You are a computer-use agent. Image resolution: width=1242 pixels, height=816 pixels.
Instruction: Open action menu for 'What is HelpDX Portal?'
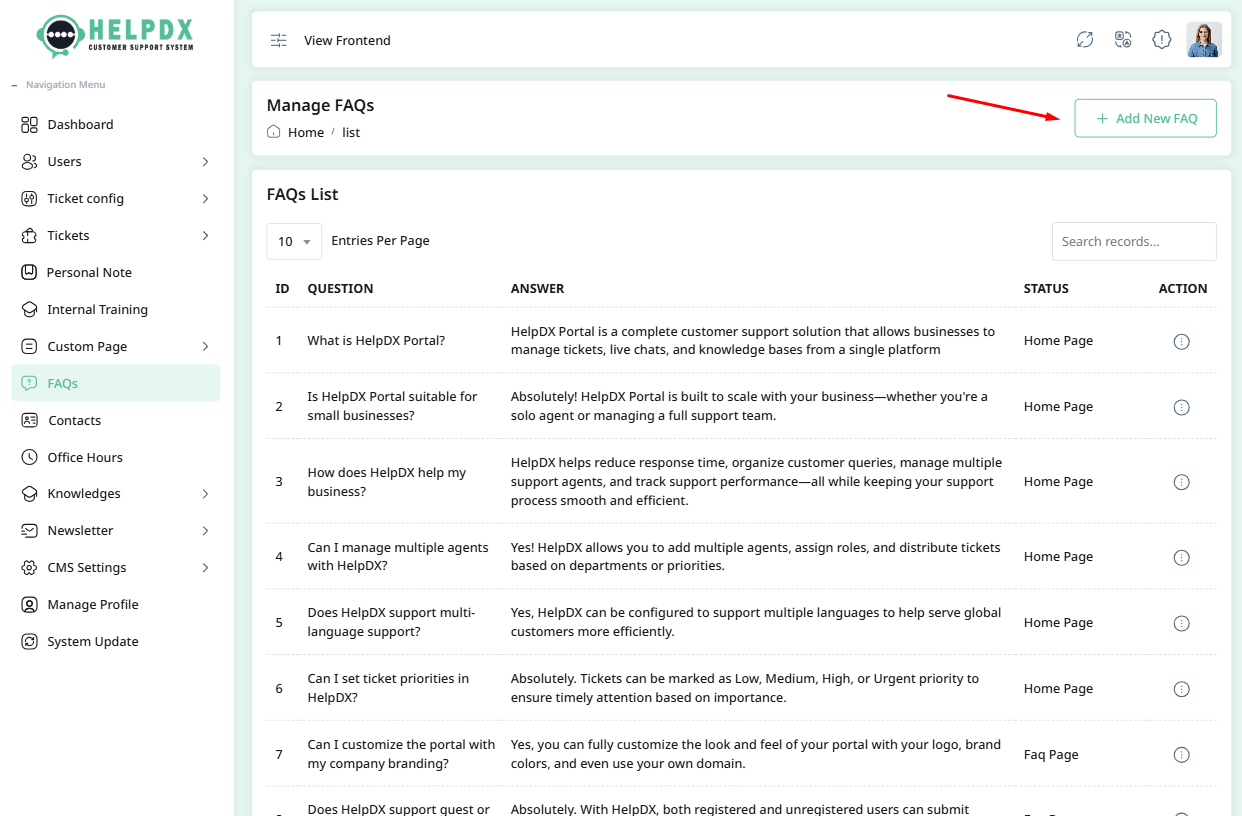click(1181, 342)
